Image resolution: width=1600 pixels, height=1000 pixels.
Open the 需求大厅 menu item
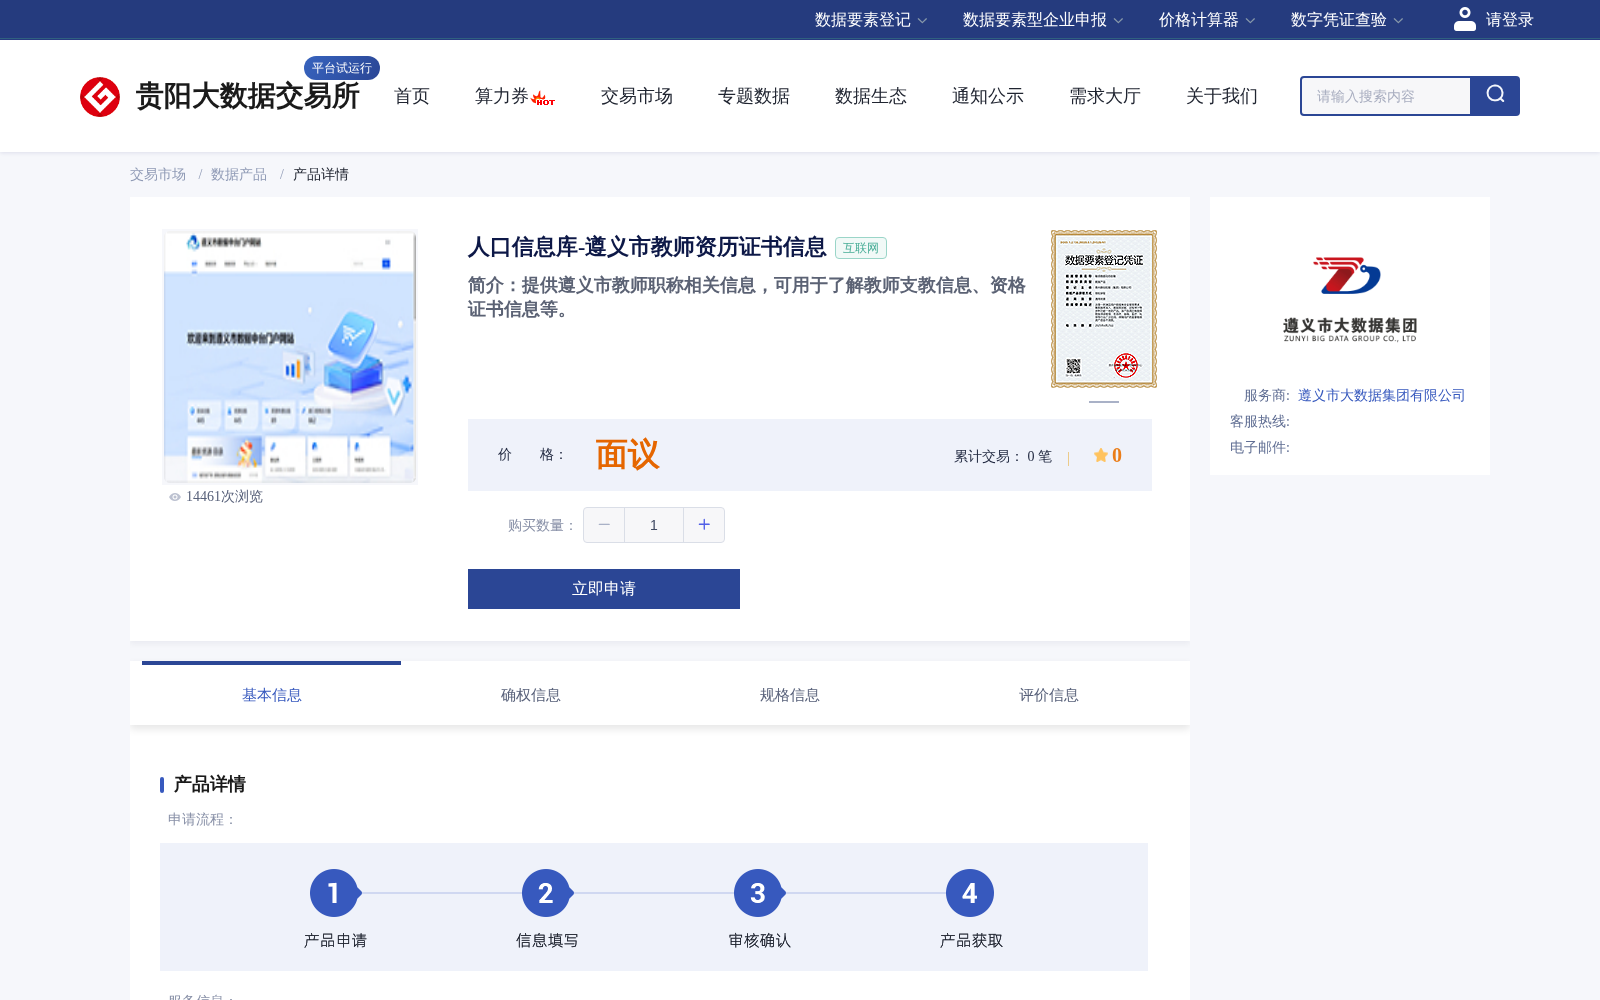(1105, 96)
